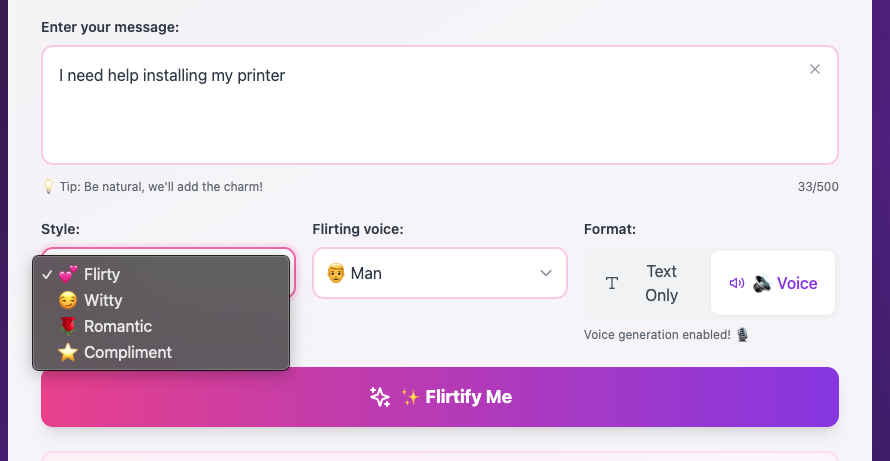Click the "Be natural" tip text

click(x=160, y=187)
